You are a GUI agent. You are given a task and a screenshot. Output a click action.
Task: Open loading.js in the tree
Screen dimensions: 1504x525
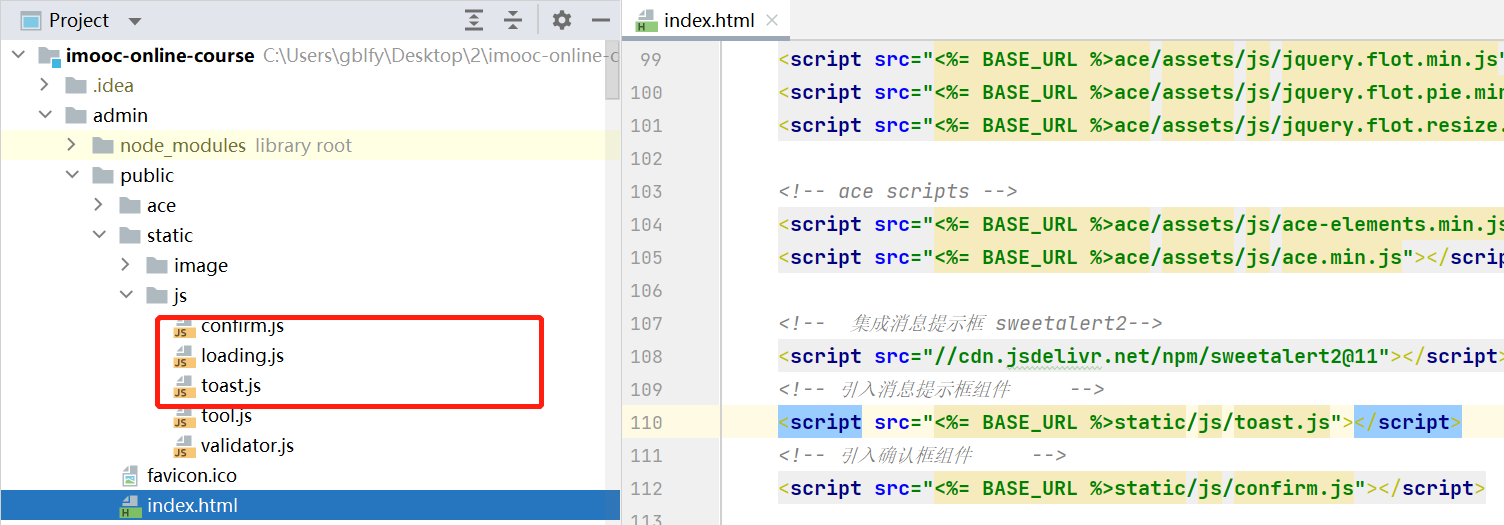(x=242, y=355)
